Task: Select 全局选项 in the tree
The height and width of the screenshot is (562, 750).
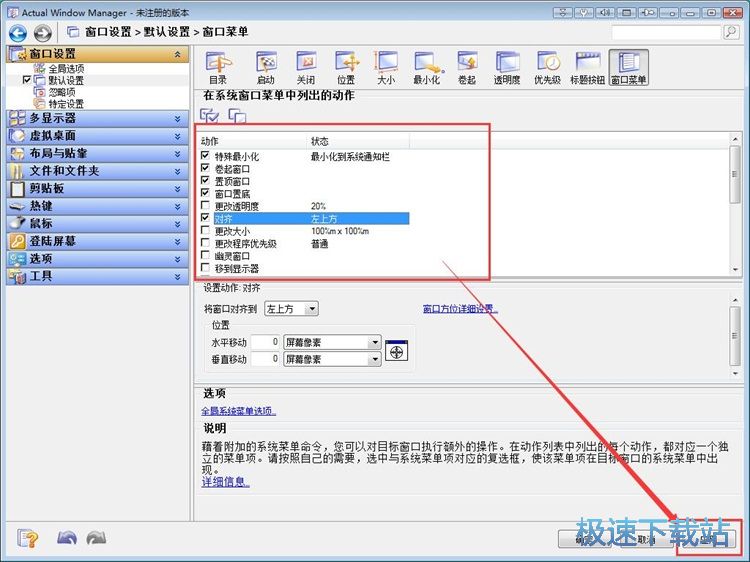Action: [x=66, y=68]
